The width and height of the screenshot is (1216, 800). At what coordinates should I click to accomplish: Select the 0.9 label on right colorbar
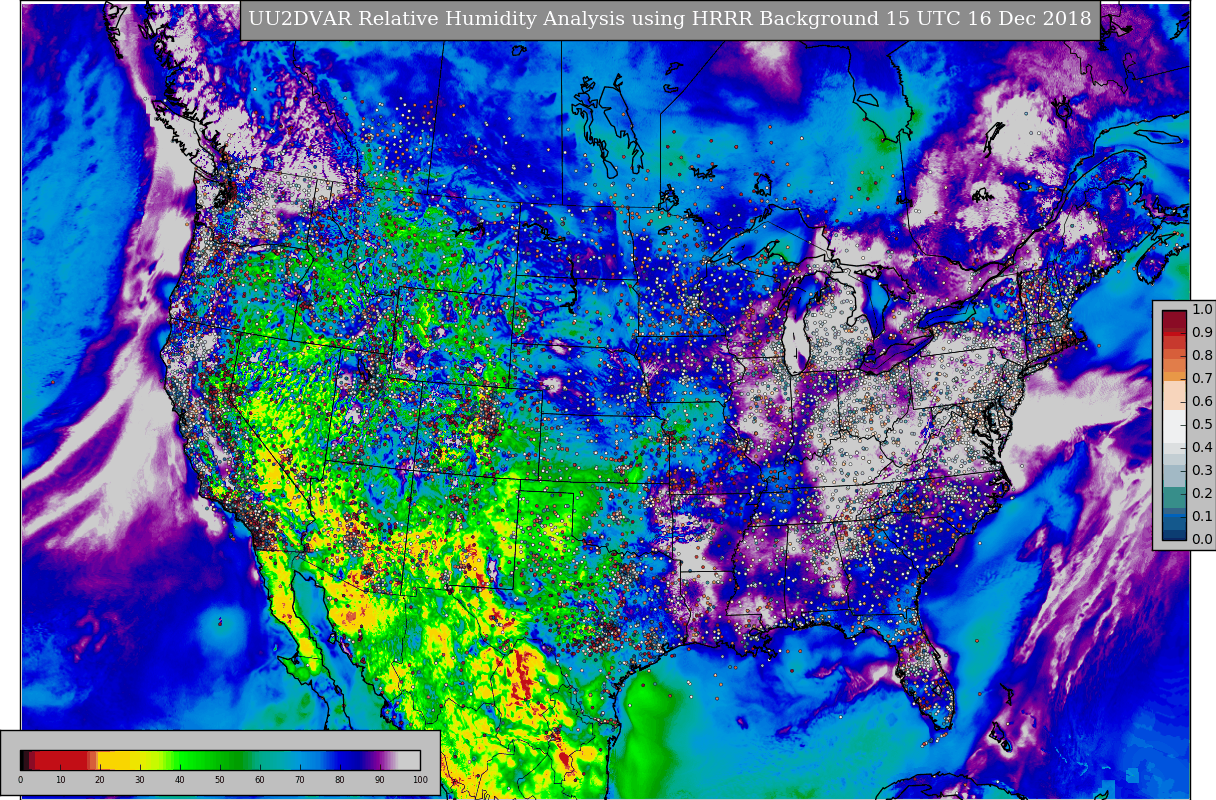(x=1202, y=333)
